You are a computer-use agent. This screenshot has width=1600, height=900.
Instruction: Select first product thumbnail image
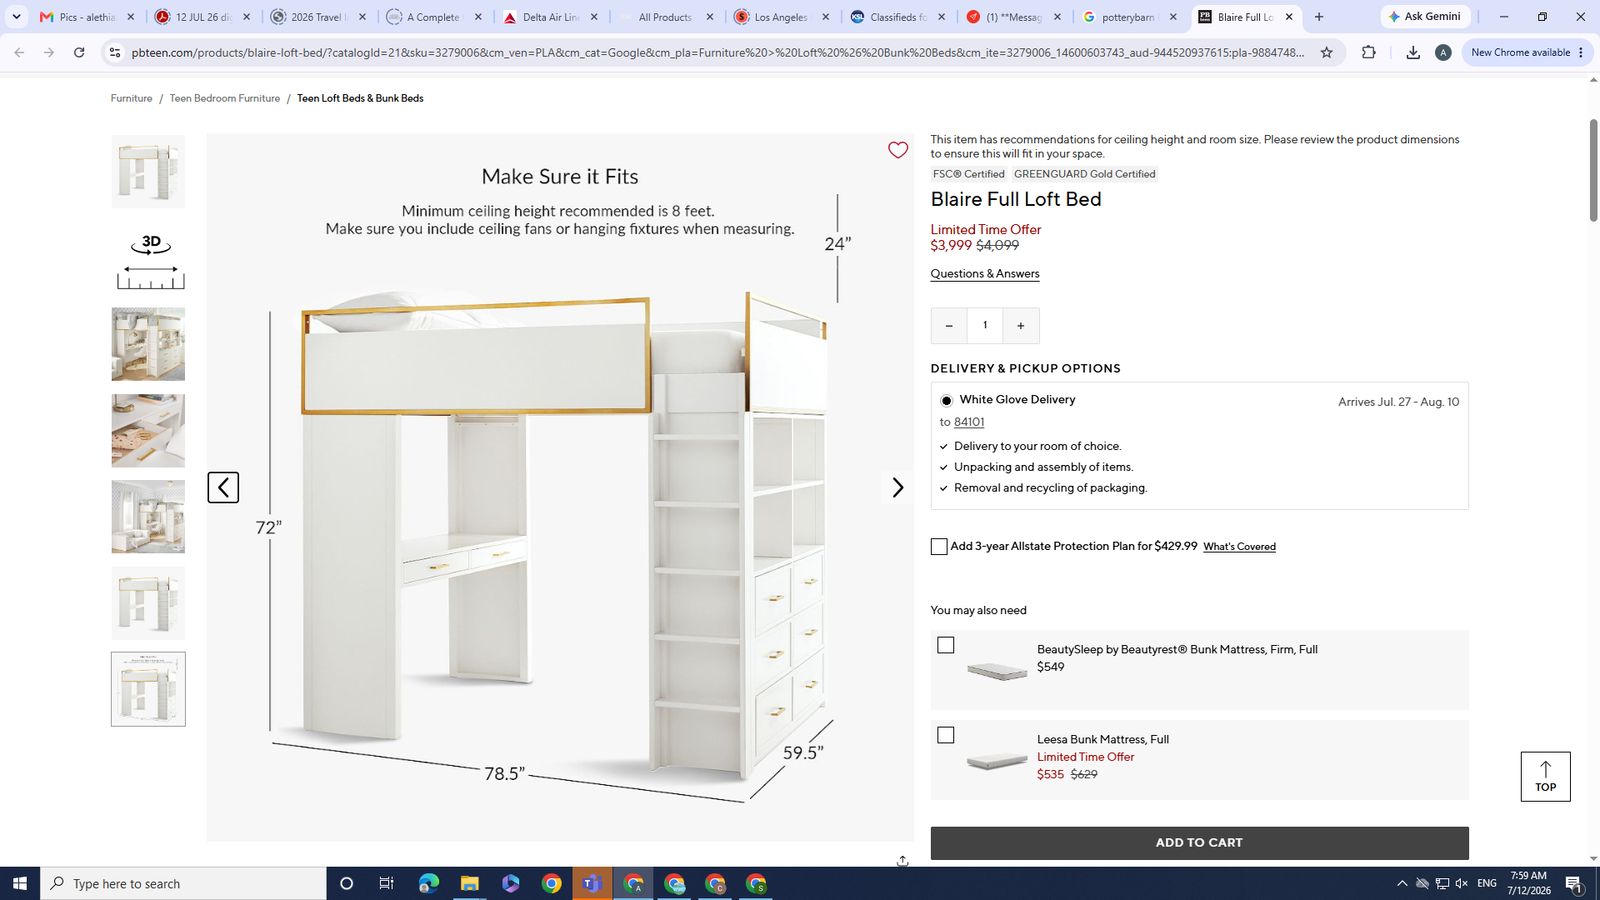coord(148,172)
